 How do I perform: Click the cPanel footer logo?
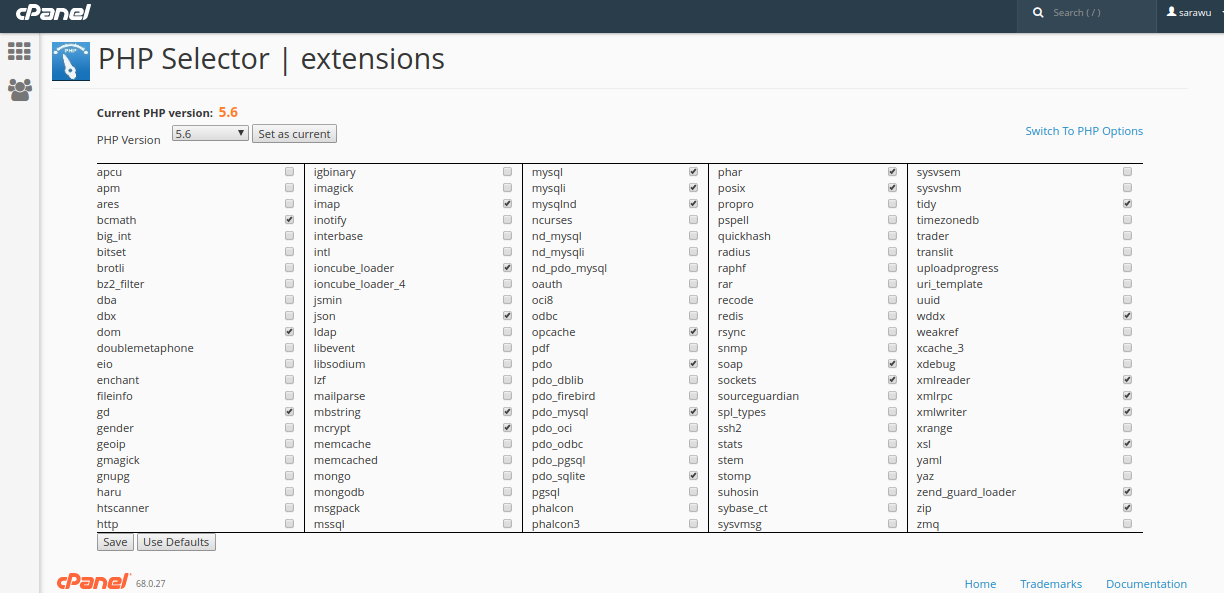click(x=93, y=582)
